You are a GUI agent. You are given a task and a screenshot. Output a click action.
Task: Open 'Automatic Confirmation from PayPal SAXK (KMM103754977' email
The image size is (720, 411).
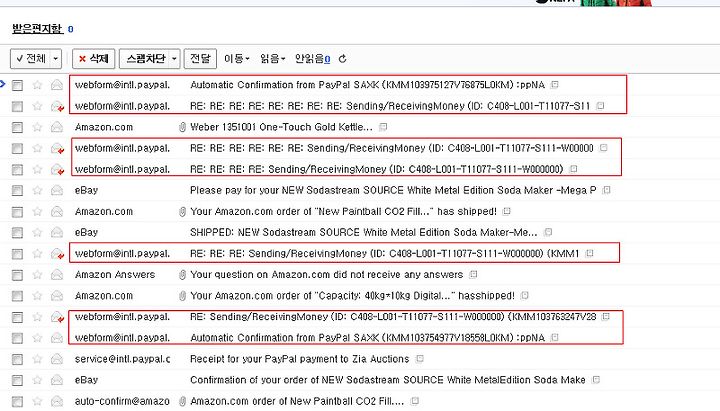(367, 338)
